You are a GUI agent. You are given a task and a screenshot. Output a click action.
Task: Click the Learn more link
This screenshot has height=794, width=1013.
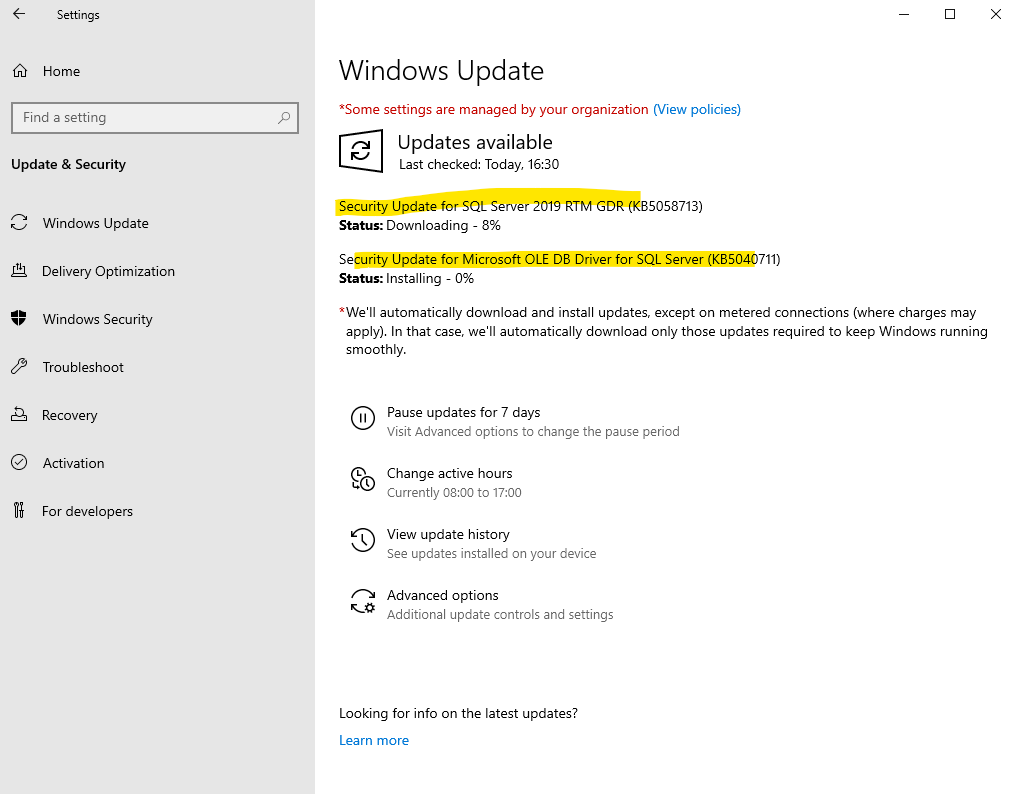374,740
